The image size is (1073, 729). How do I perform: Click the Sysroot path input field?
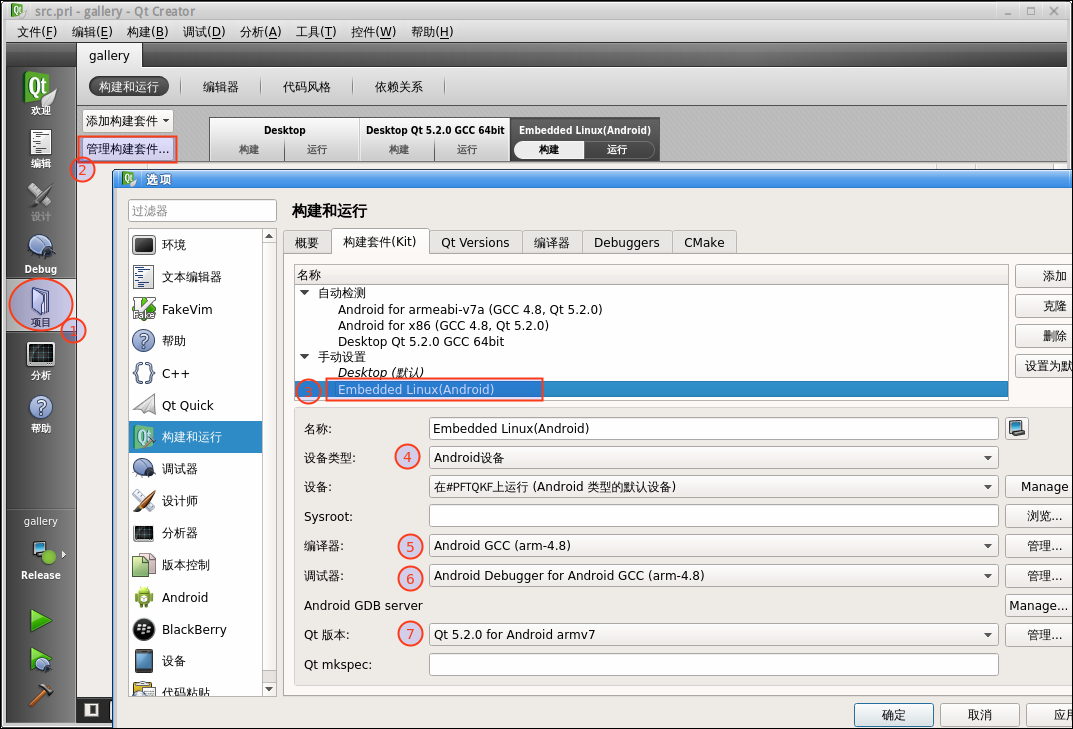pyautogui.click(x=713, y=516)
